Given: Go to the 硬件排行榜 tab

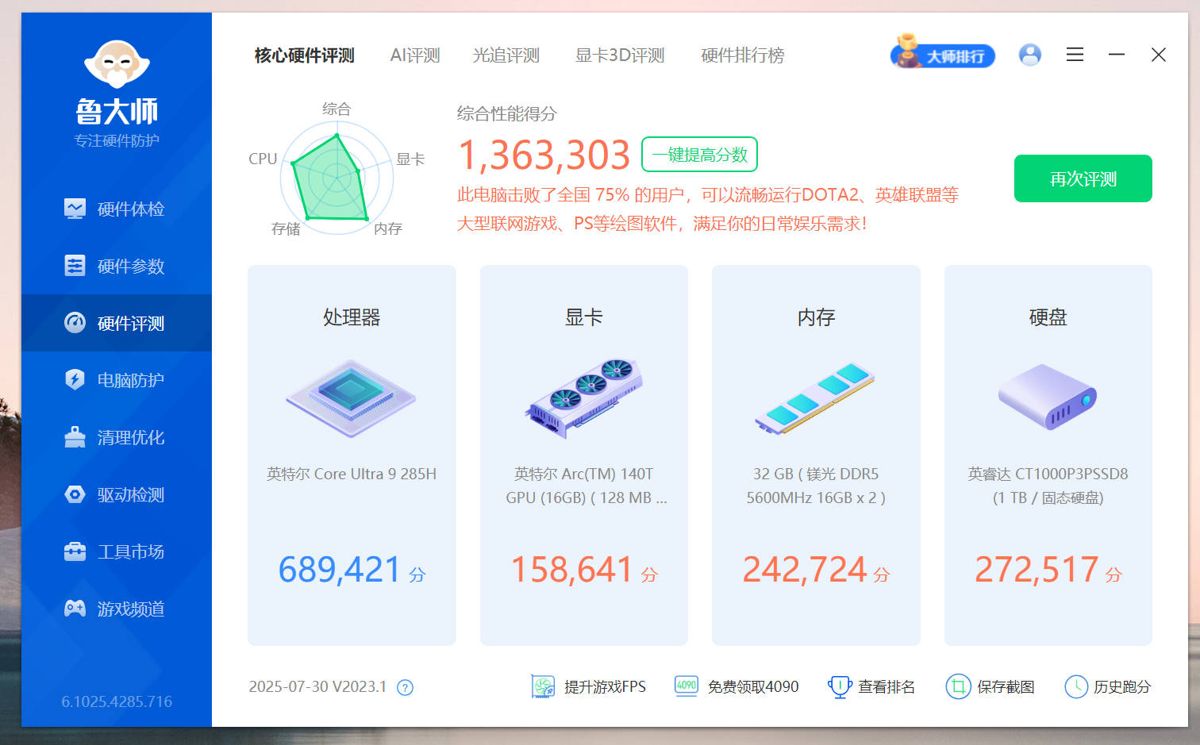Looking at the screenshot, I should click(743, 56).
